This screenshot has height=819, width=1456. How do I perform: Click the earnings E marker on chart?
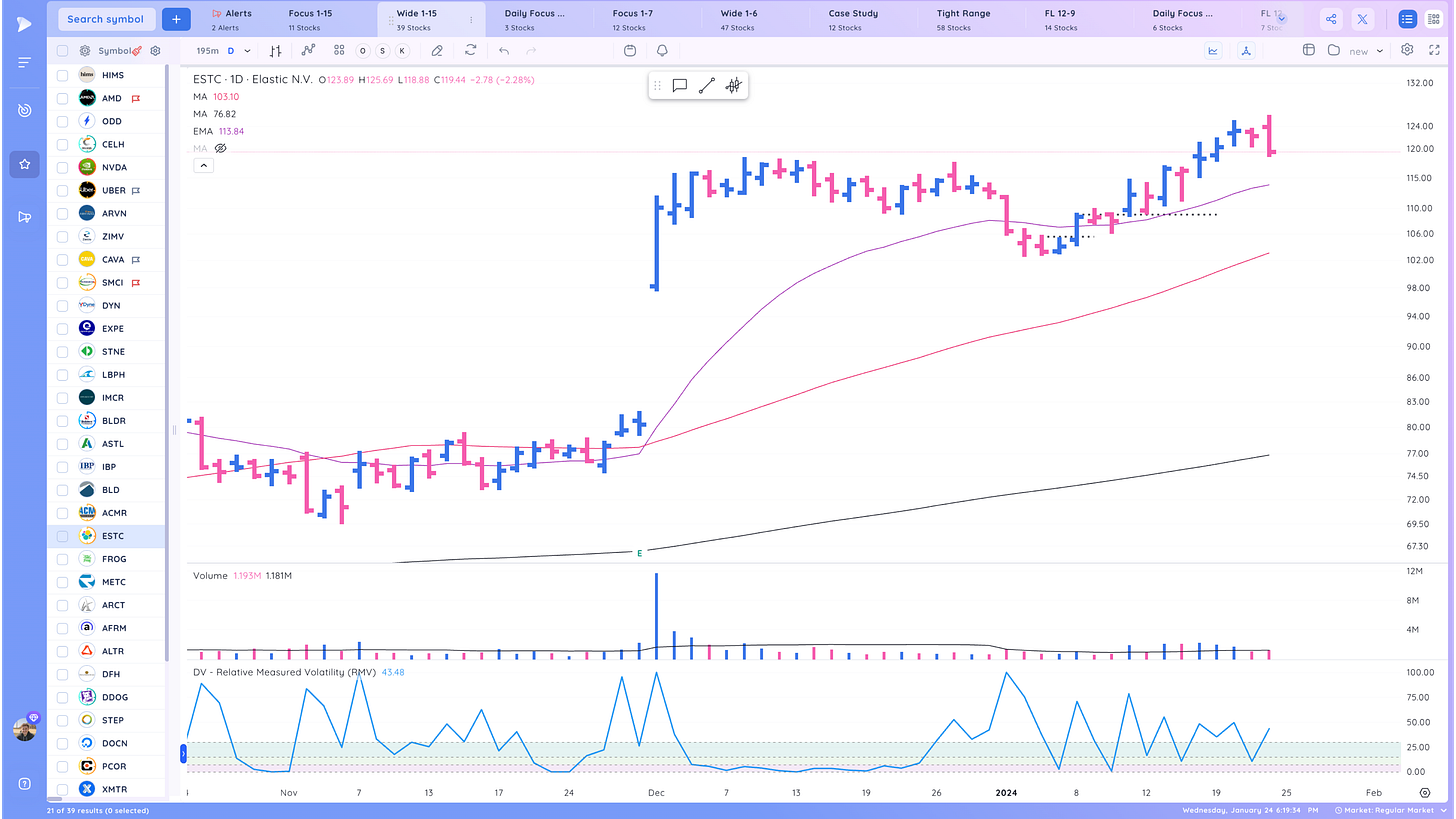pos(639,552)
